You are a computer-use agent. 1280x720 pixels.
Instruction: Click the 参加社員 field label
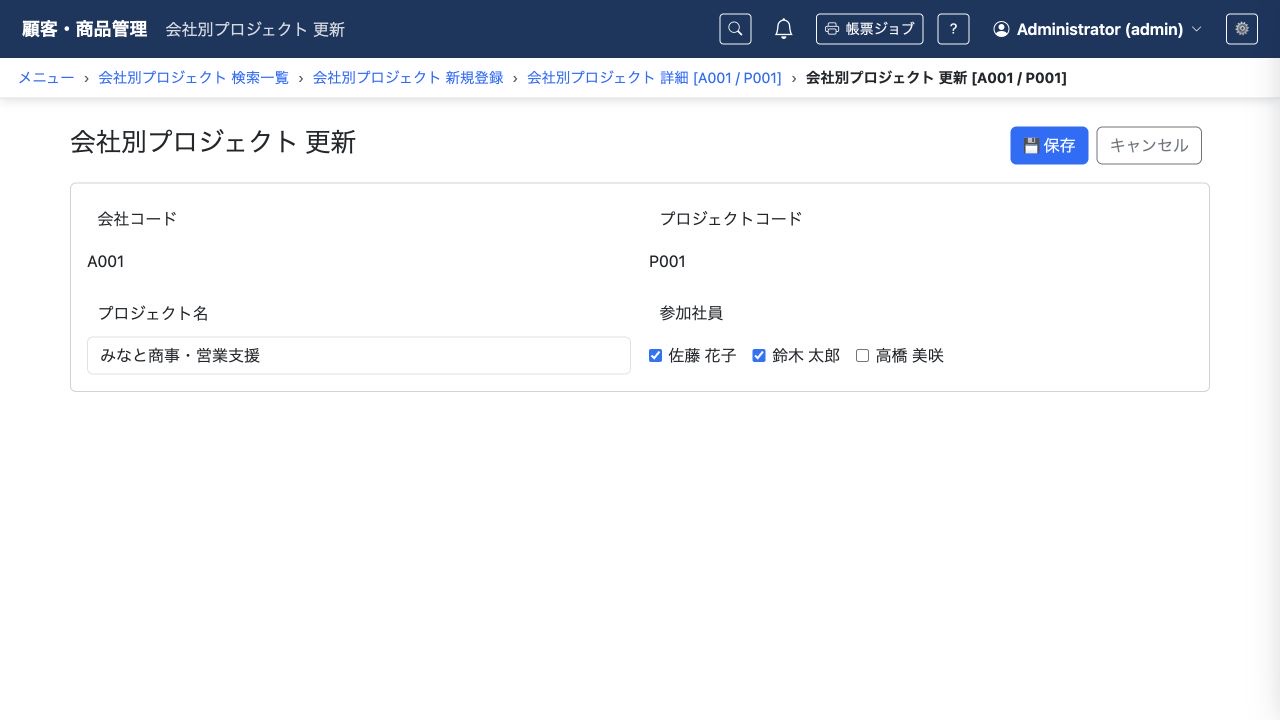tap(691, 313)
